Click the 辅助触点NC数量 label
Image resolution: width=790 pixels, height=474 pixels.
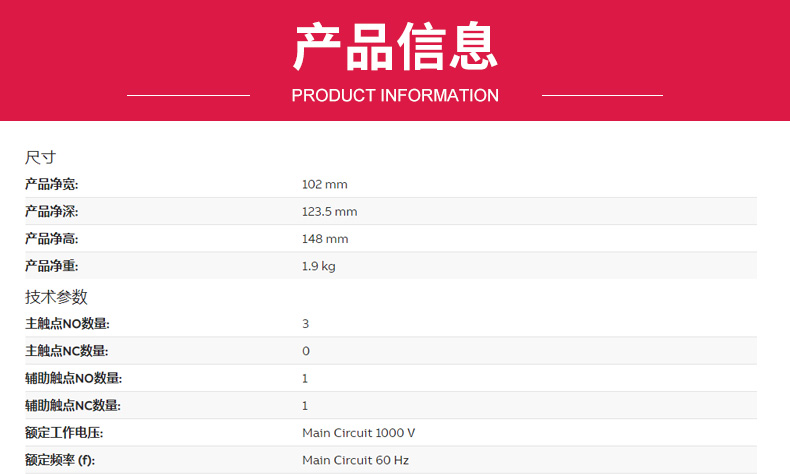pyautogui.click(x=73, y=406)
